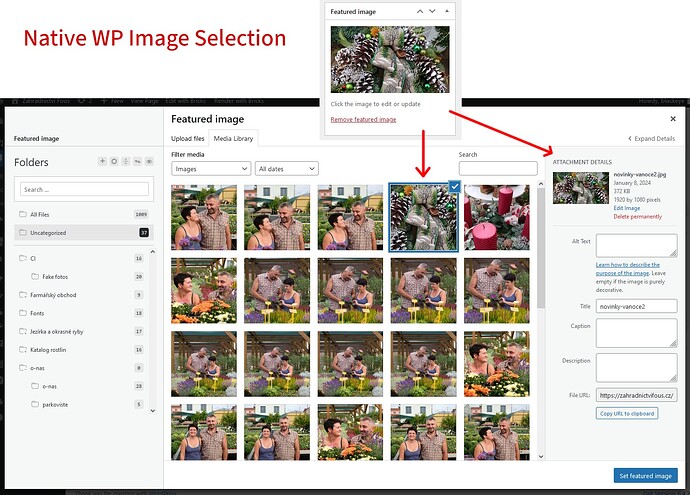Focus the folder Search field

[84, 189]
